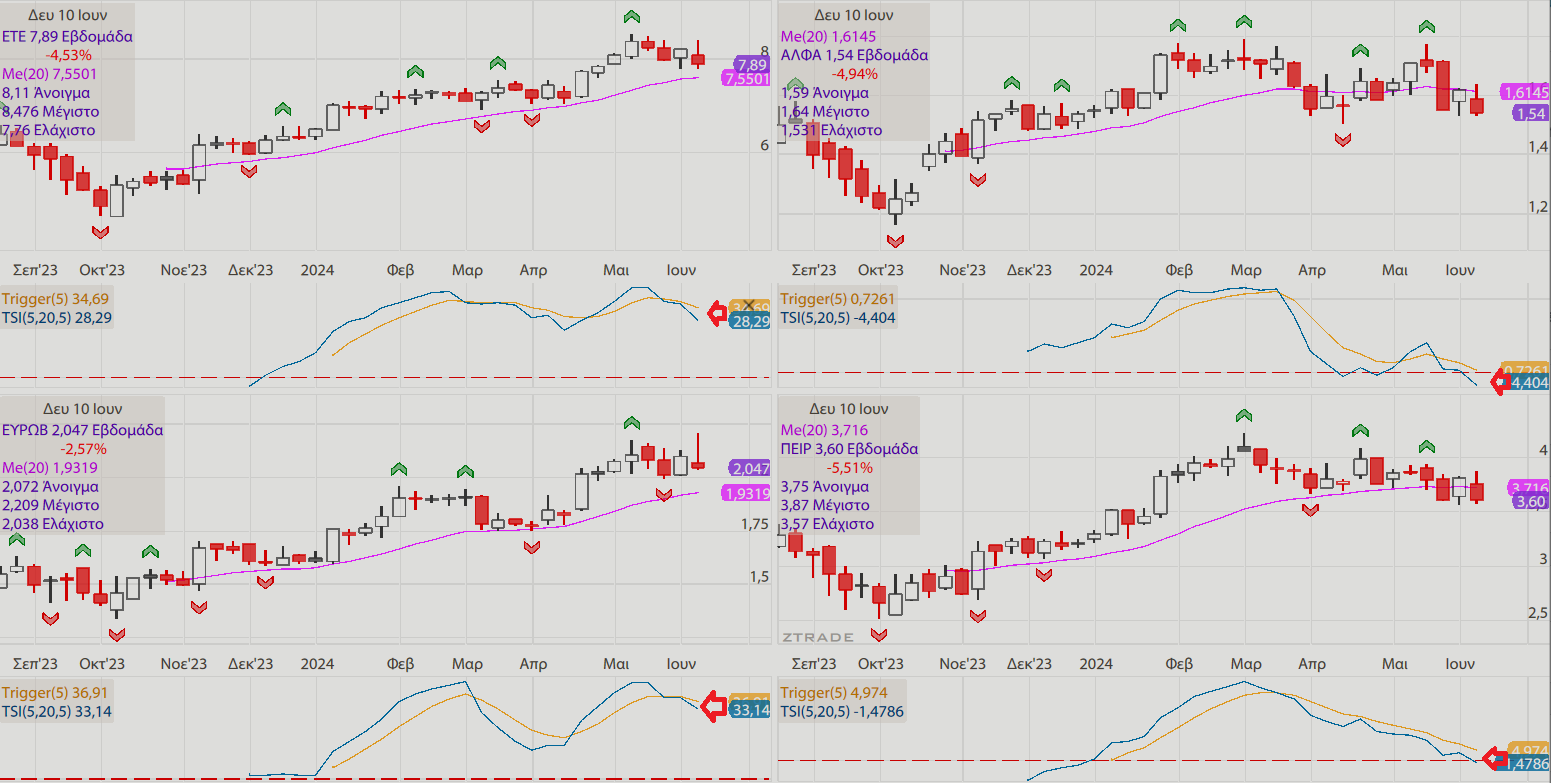Screen dimensions: 1551x783
Task: Click the '1,531 Ελάχιστο' low value
Action: 831,130
